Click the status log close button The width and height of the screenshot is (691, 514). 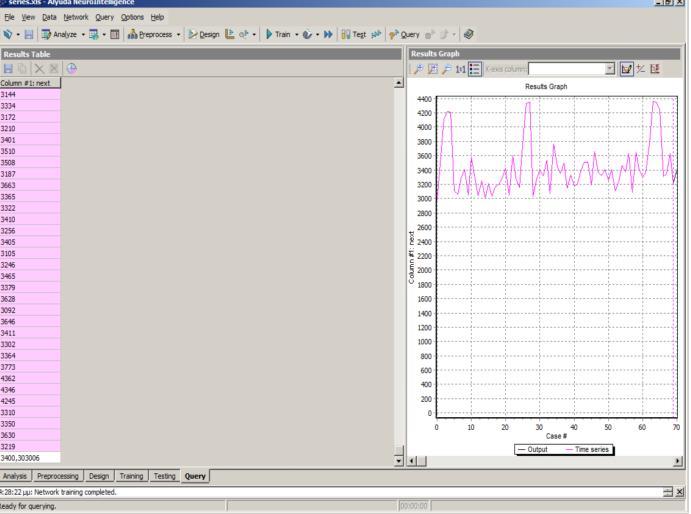click(x=680, y=492)
